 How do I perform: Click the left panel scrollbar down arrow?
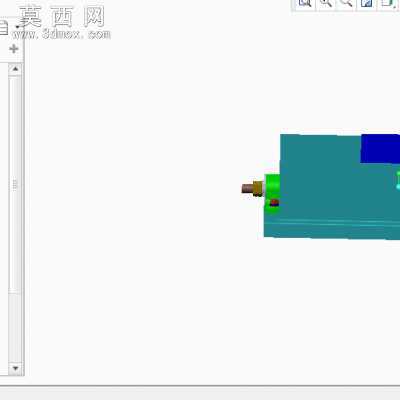coord(15,368)
